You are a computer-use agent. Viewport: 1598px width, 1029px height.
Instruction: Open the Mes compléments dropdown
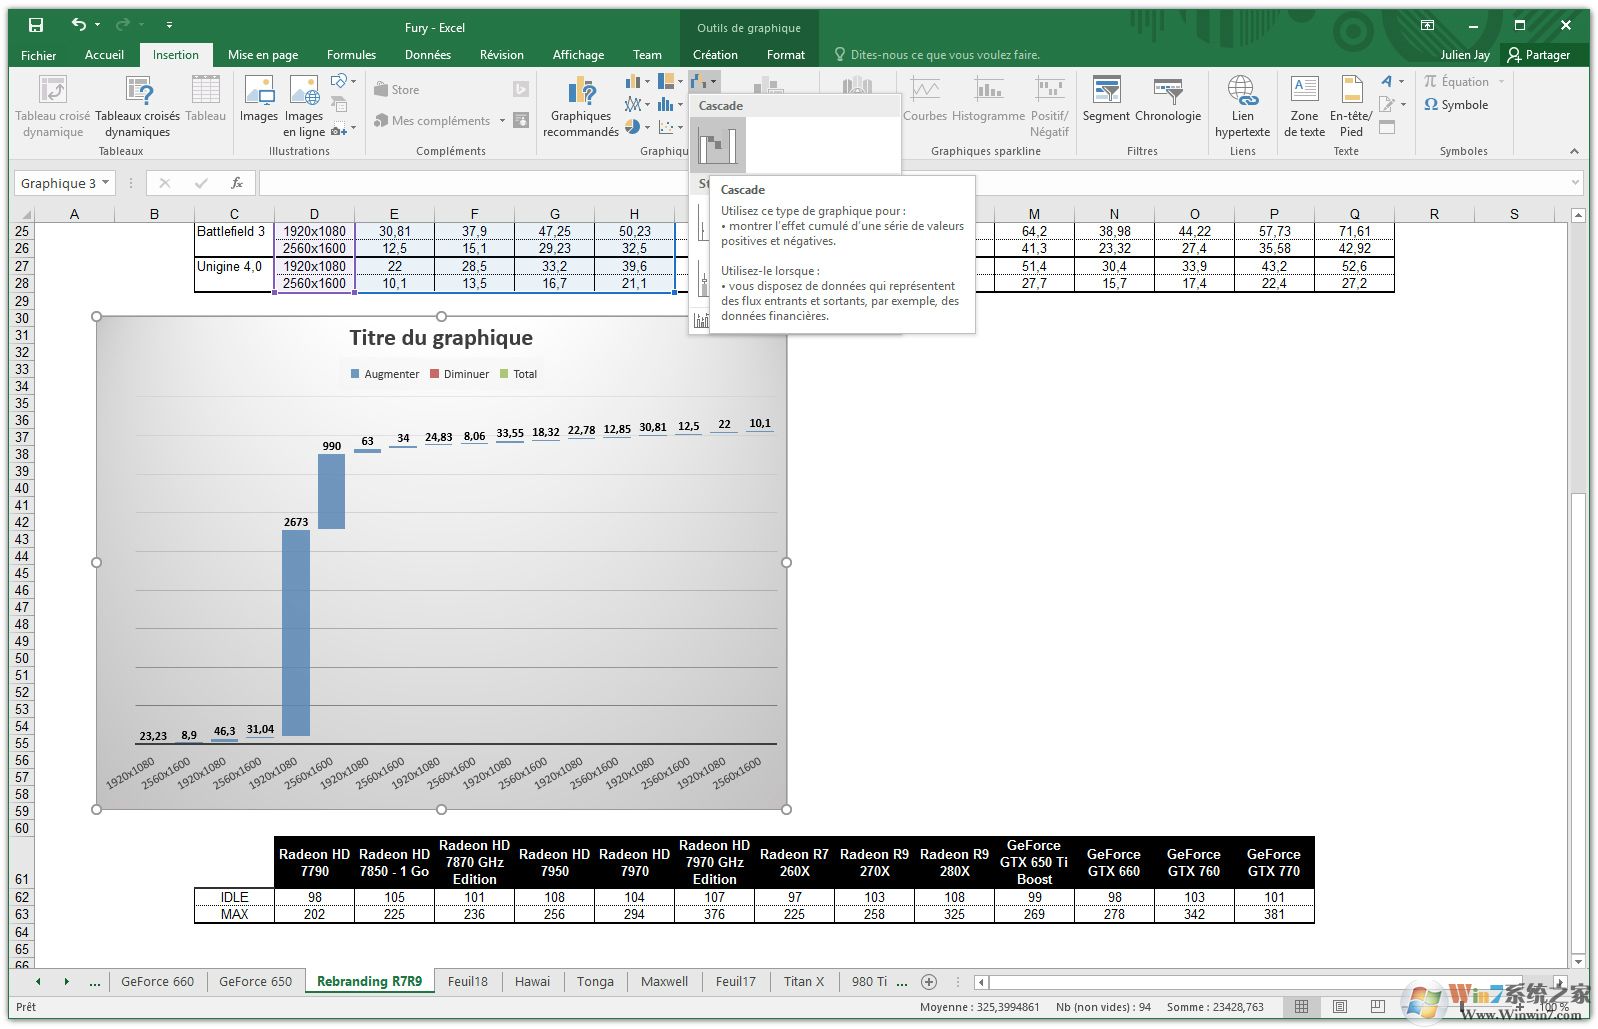[x=502, y=121]
